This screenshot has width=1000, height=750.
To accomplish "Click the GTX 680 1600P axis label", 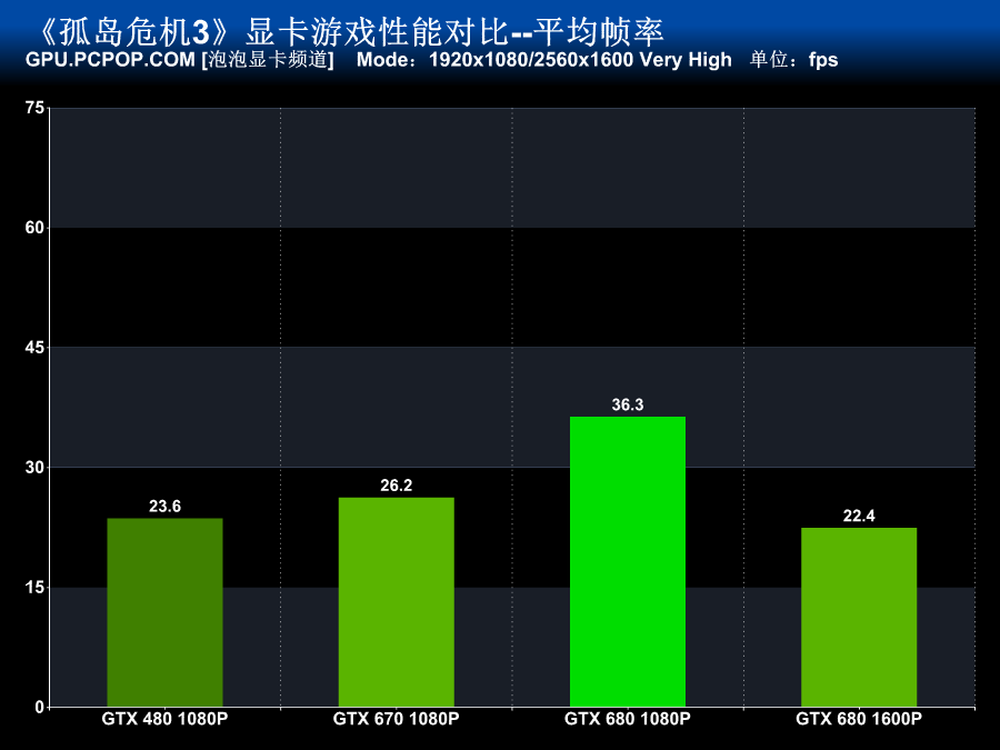I will coord(859,719).
